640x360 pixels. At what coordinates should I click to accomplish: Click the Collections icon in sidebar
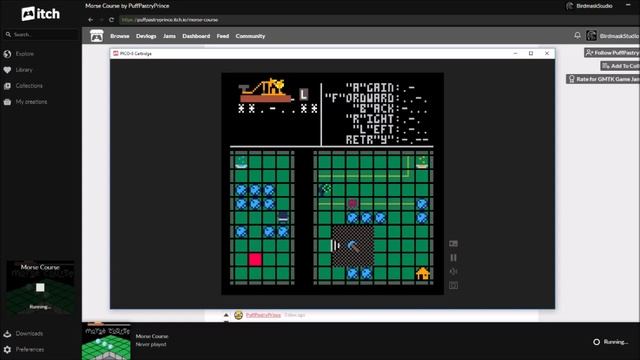pos(7,86)
